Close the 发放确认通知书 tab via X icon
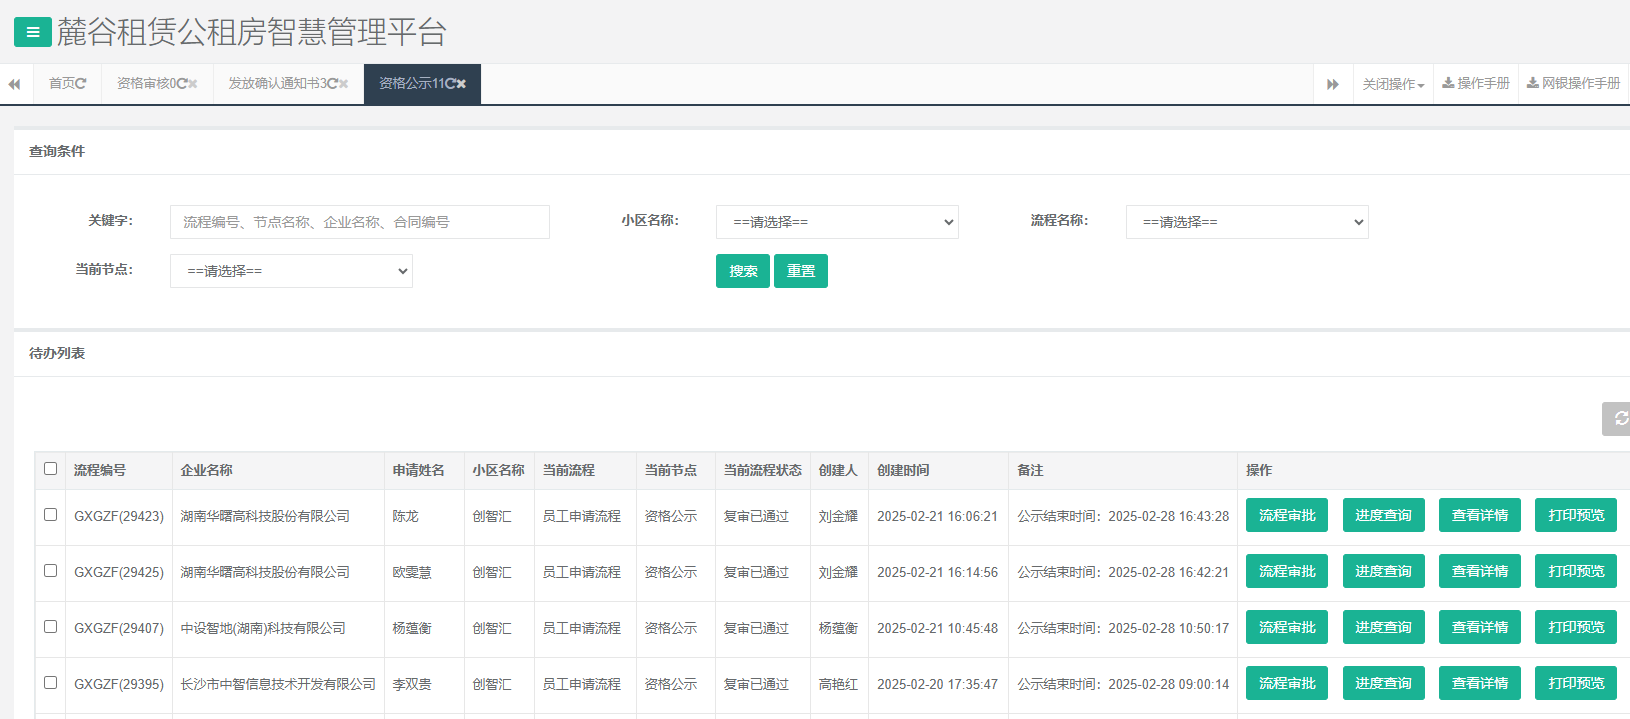Screen dimensions: 1630x719 pos(344,84)
